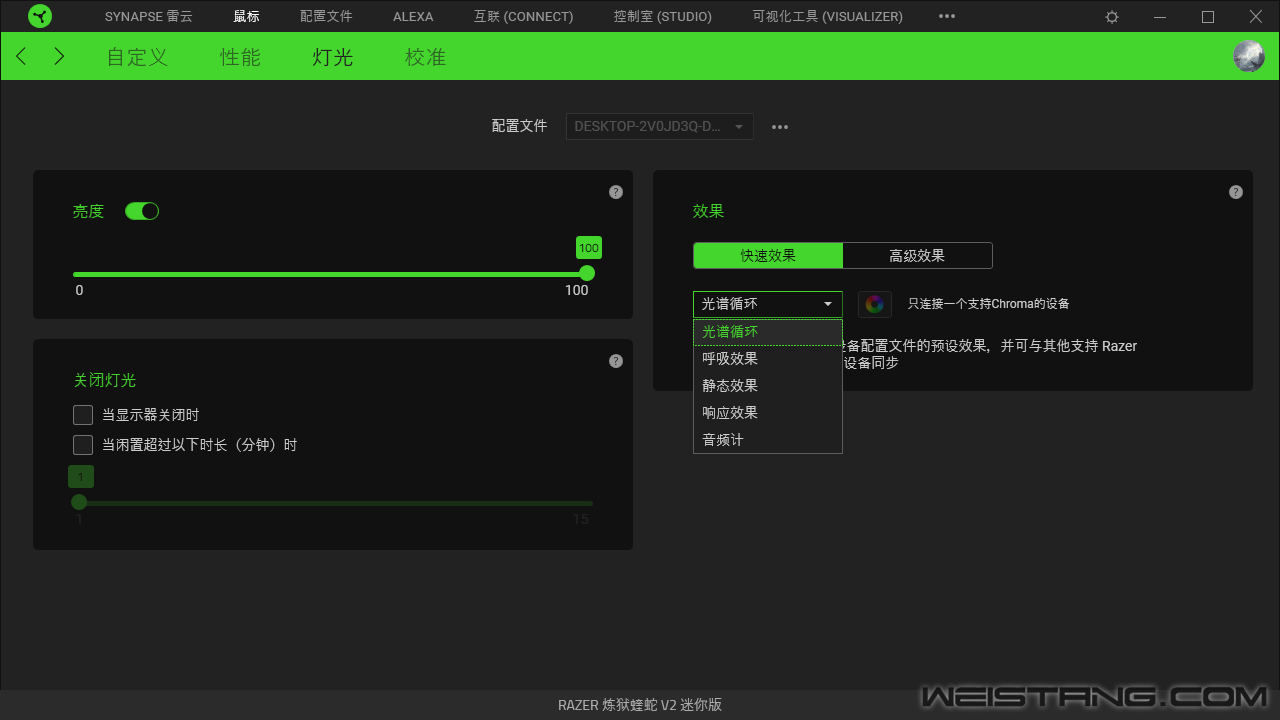Show more top tabs with ellipsis

pos(947,17)
